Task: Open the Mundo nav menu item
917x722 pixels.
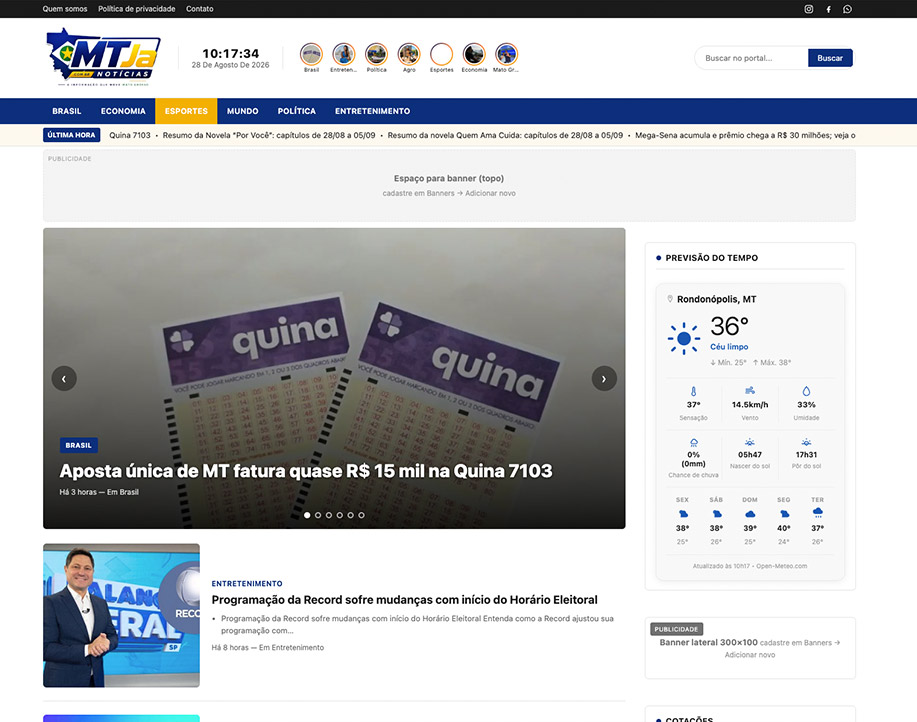Action: click(243, 111)
